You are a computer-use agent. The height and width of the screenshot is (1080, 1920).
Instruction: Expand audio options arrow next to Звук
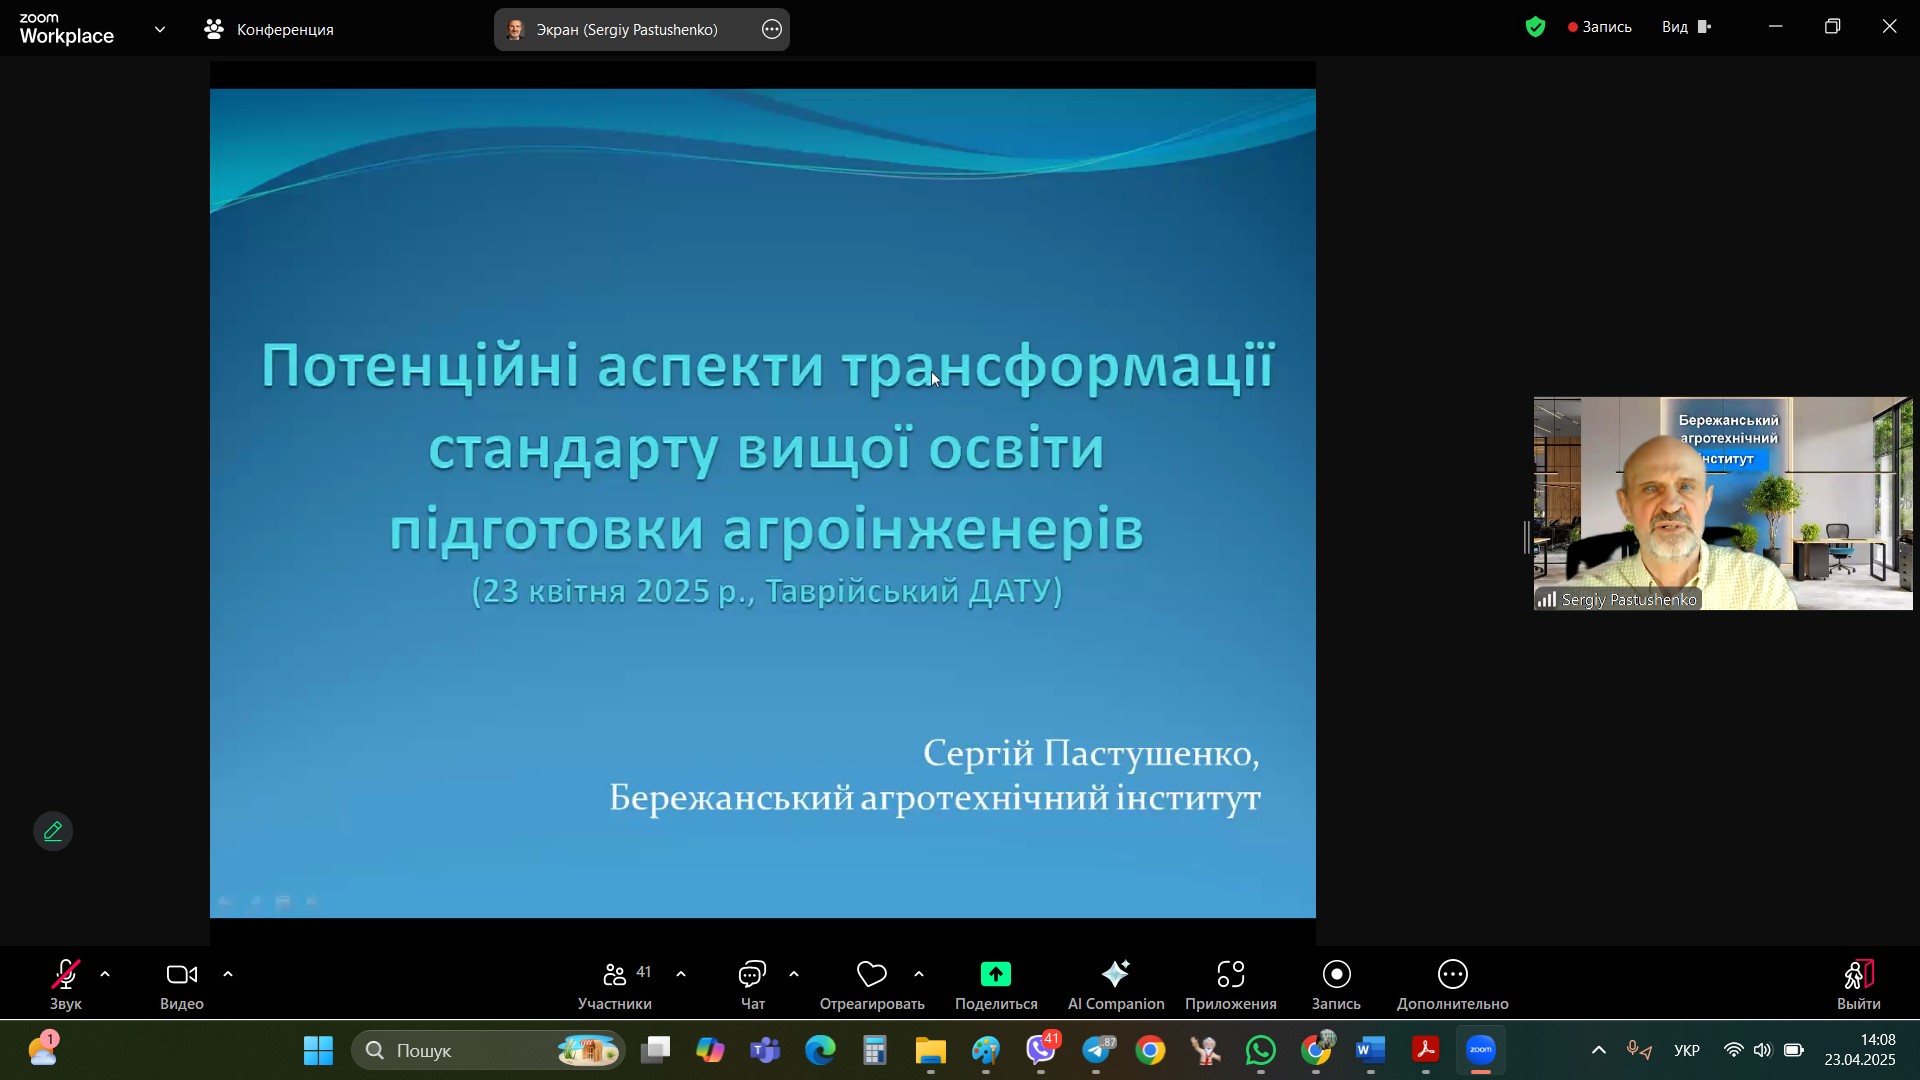pyautogui.click(x=105, y=974)
